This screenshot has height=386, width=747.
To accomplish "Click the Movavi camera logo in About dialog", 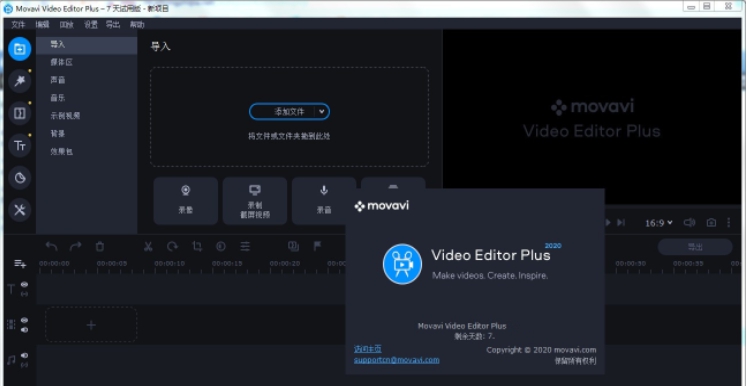I will pos(402,264).
